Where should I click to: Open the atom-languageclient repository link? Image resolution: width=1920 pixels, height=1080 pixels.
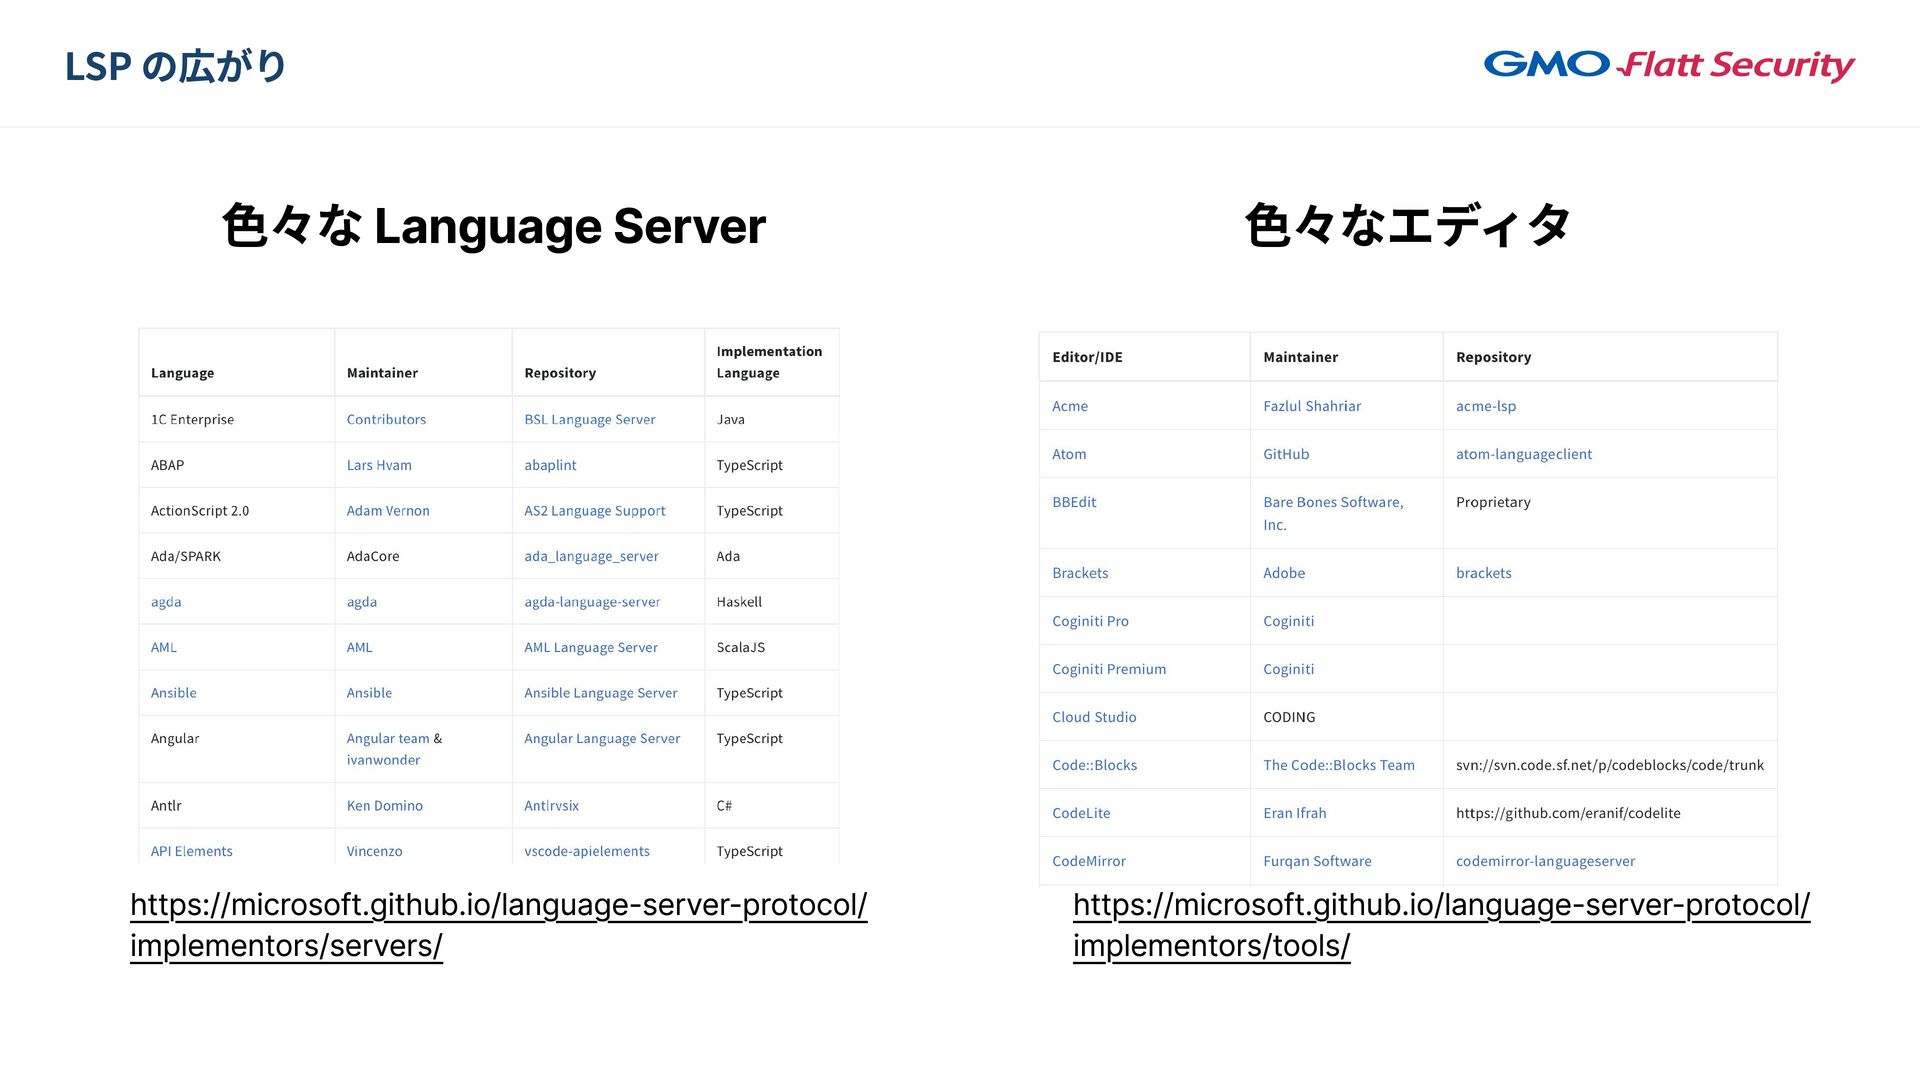[1523, 454]
